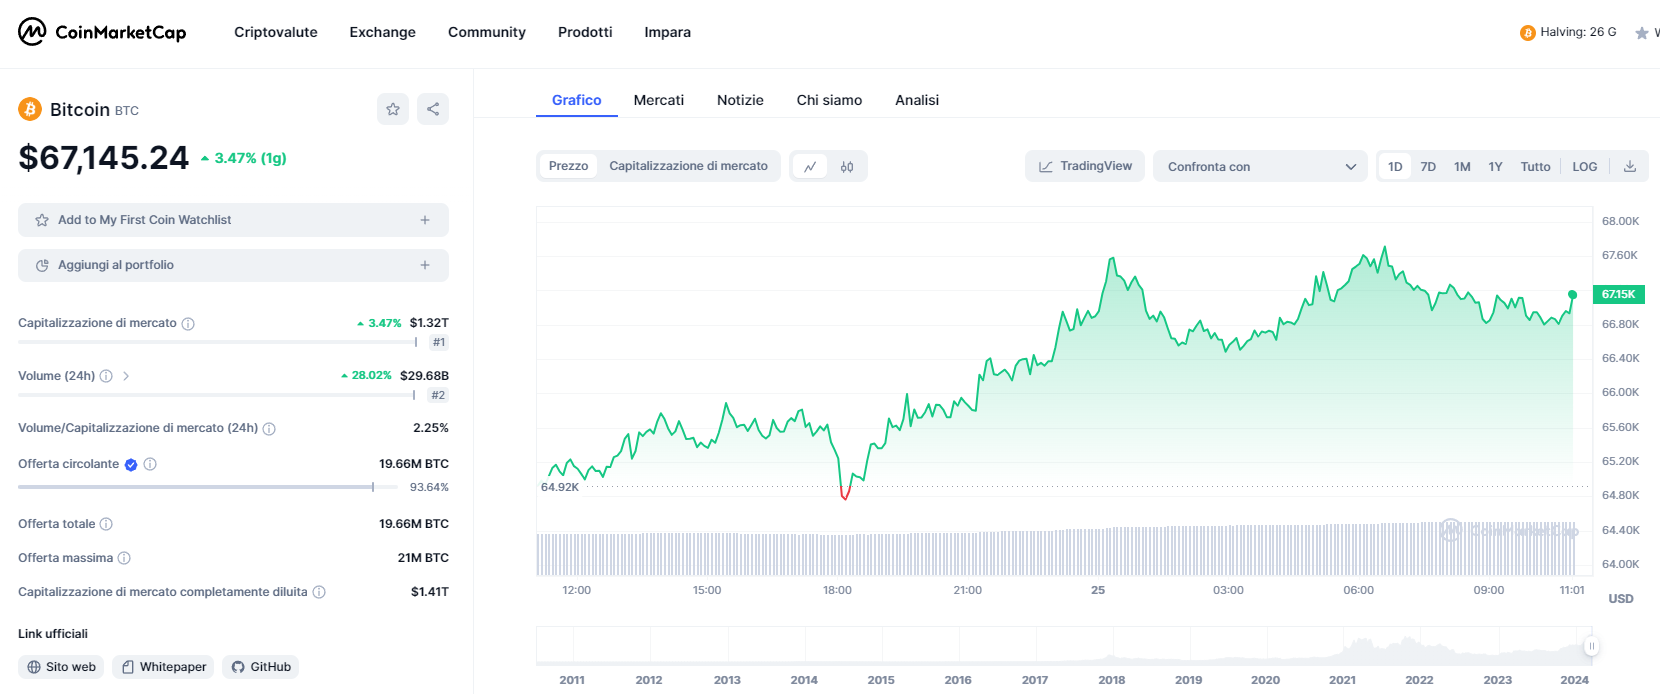Switch to the Mercati tab

658,100
